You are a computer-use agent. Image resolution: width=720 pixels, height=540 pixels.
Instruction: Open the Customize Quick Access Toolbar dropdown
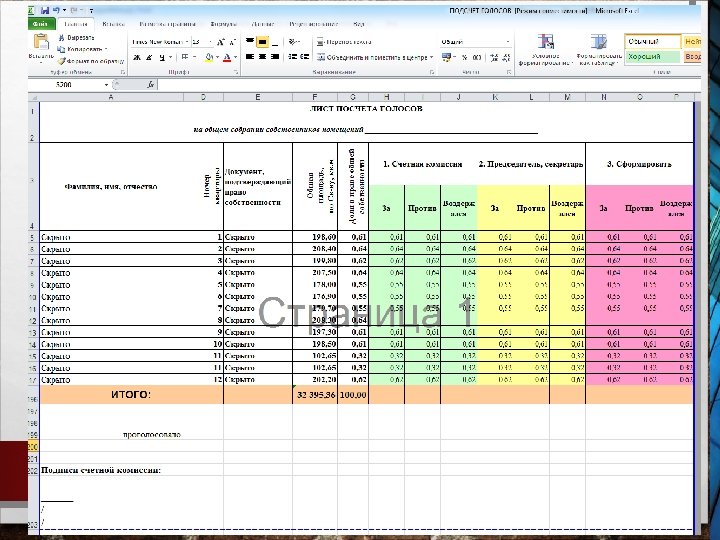point(91,10)
